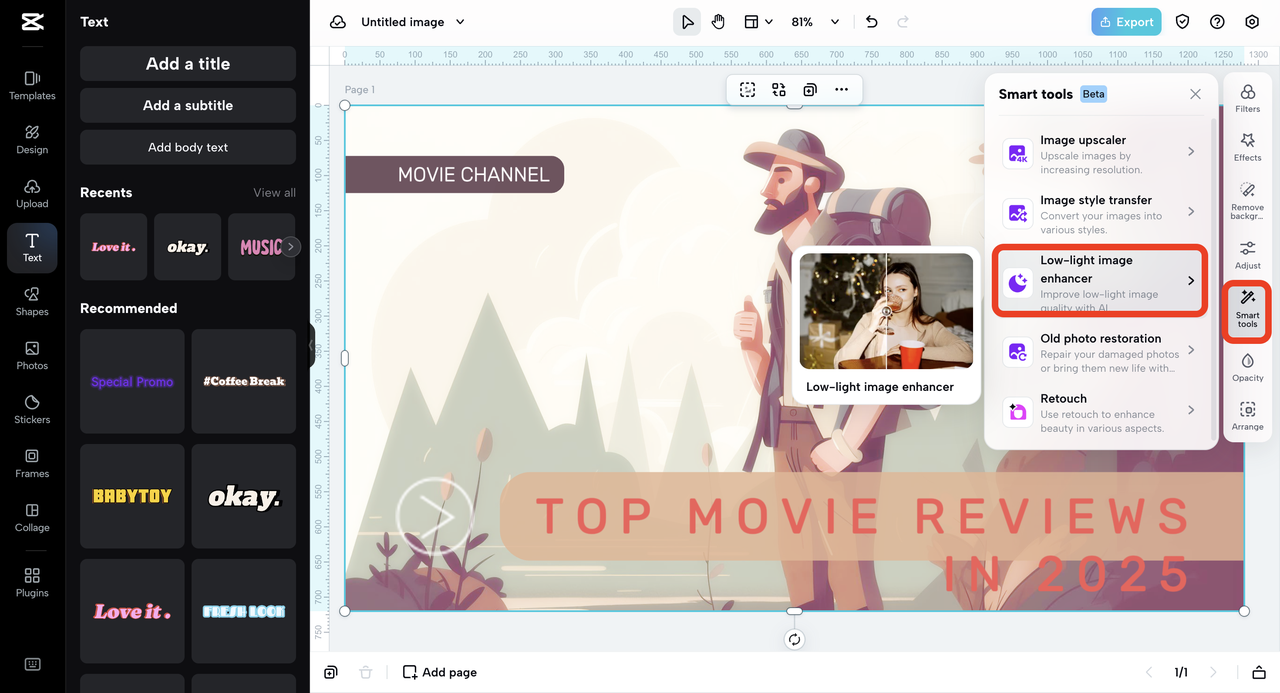Expand the 81% zoom dropdown
This screenshot has width=1280, height=693.
[x=835, y=22]
